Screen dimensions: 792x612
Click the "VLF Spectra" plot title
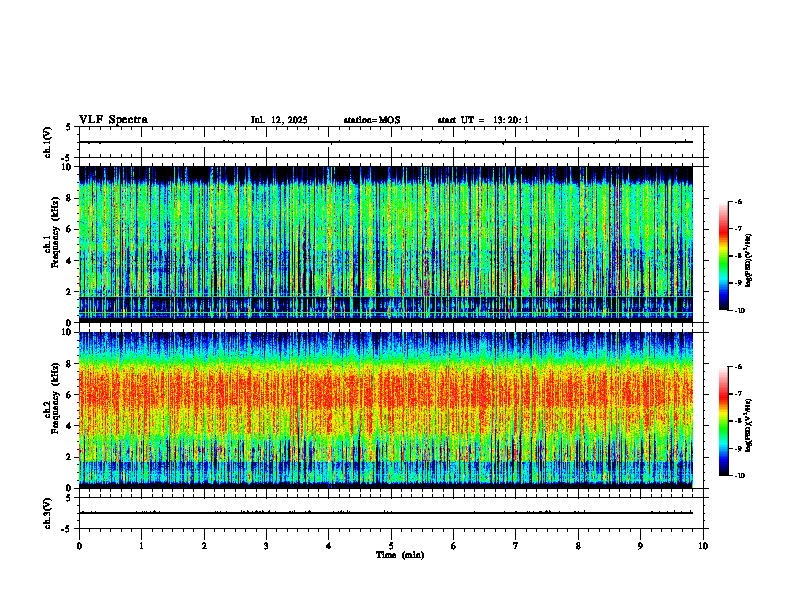coord(113,120)
